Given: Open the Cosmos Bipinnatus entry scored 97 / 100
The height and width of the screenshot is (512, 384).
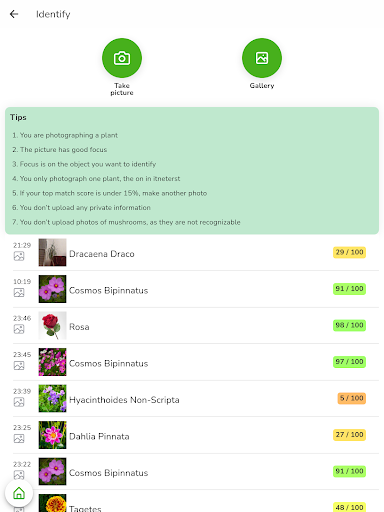Looking at the screenshot, I should point(196,362).
